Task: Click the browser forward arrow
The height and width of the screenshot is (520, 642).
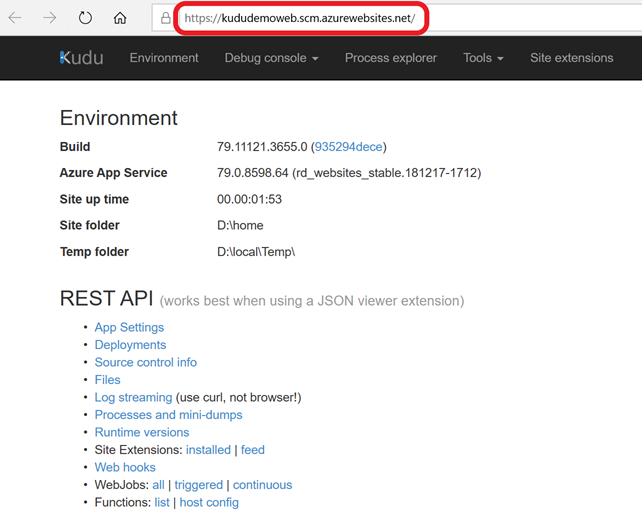Action: point(50,18)
